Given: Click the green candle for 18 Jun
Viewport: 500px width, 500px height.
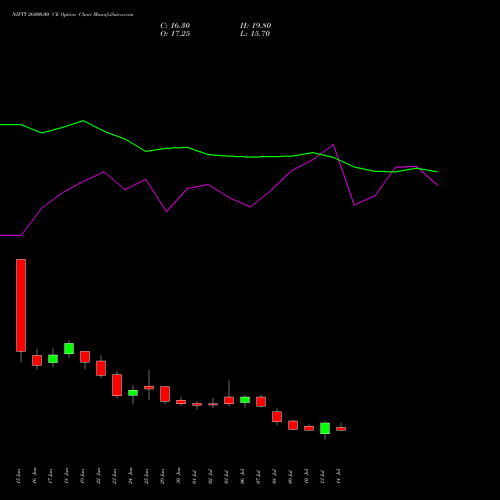Looking at the screenshot, I should click(69, 348).
